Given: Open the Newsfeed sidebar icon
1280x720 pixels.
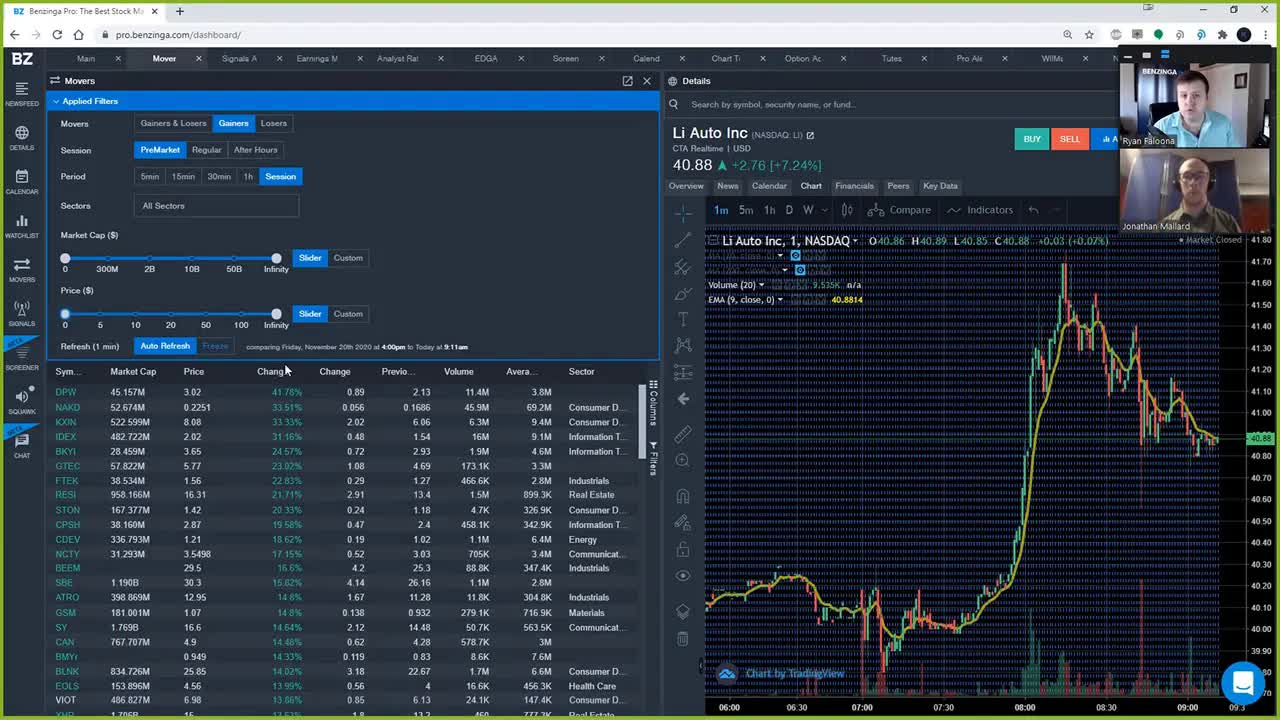Looking at the screenshot, I should [22, 95].
